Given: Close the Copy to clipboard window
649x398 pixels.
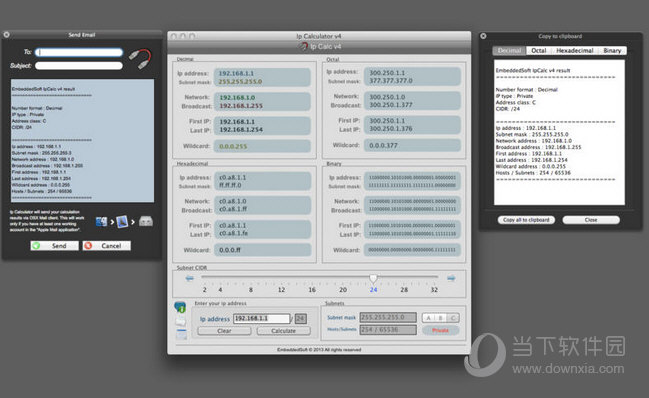Looking at the screenshot, I should [483, 36].
